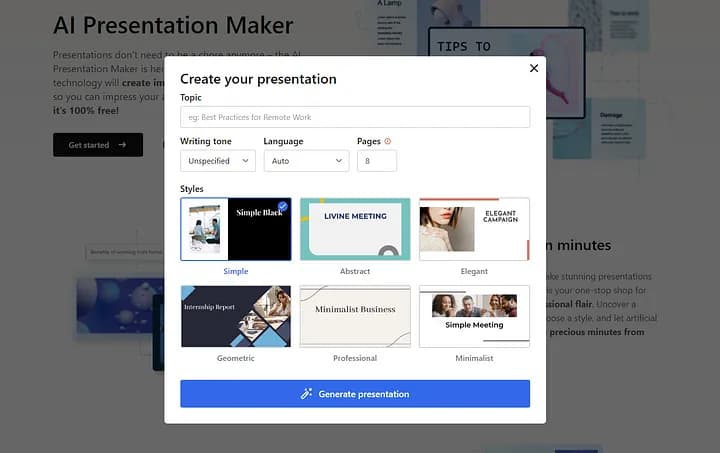Select the Geometric Internship Report style
This screenshot has width=720, height=453.
pos(236,316)
